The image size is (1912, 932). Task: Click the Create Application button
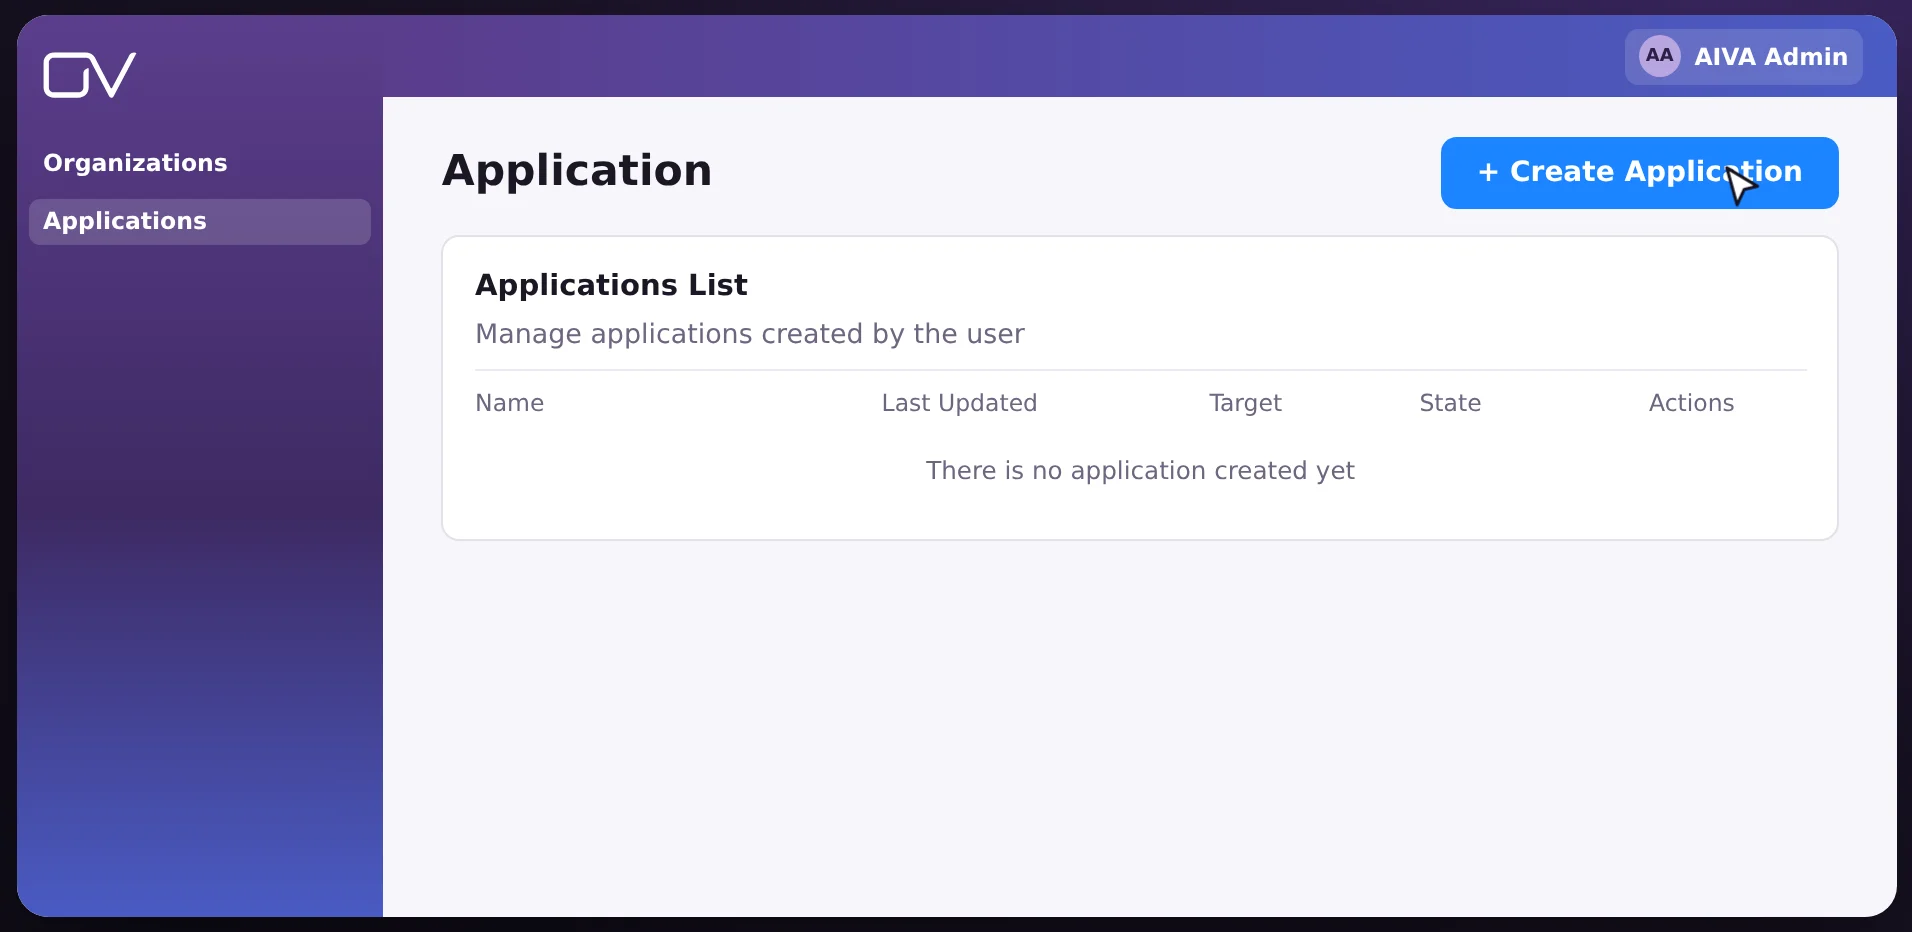tap(1639, 173)
